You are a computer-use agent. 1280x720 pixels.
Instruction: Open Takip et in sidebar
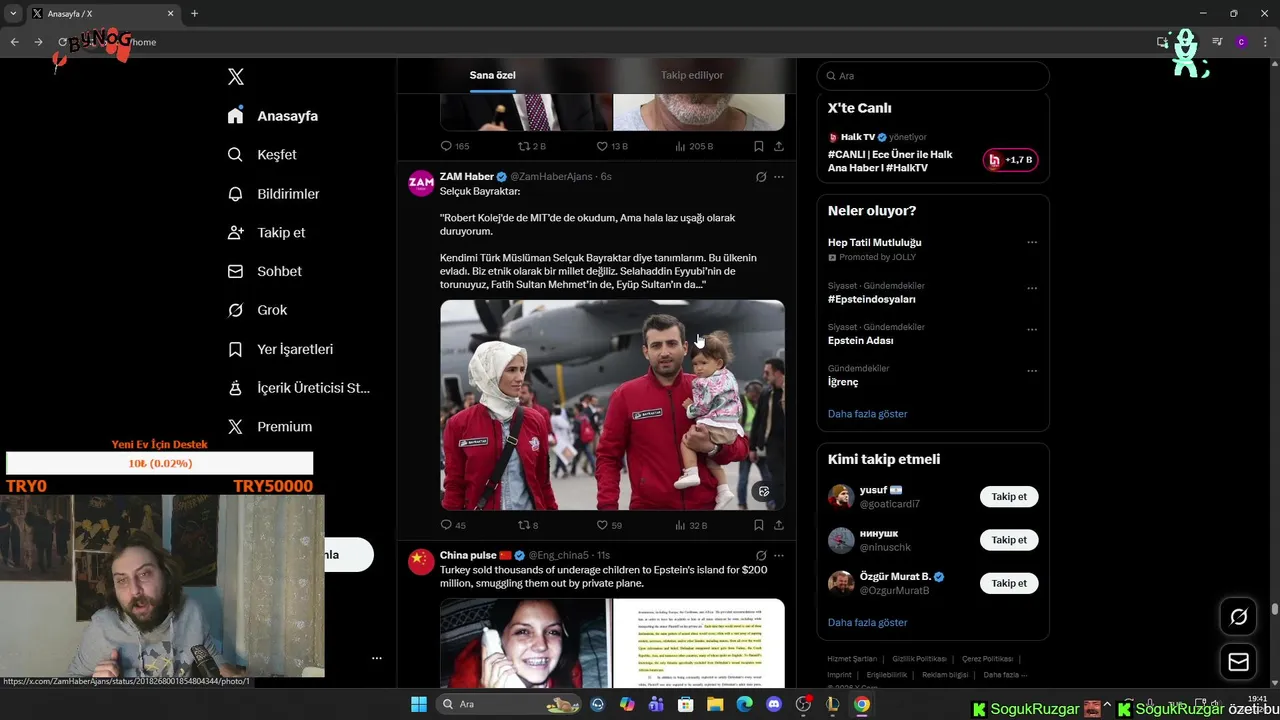tap(266, 232)
